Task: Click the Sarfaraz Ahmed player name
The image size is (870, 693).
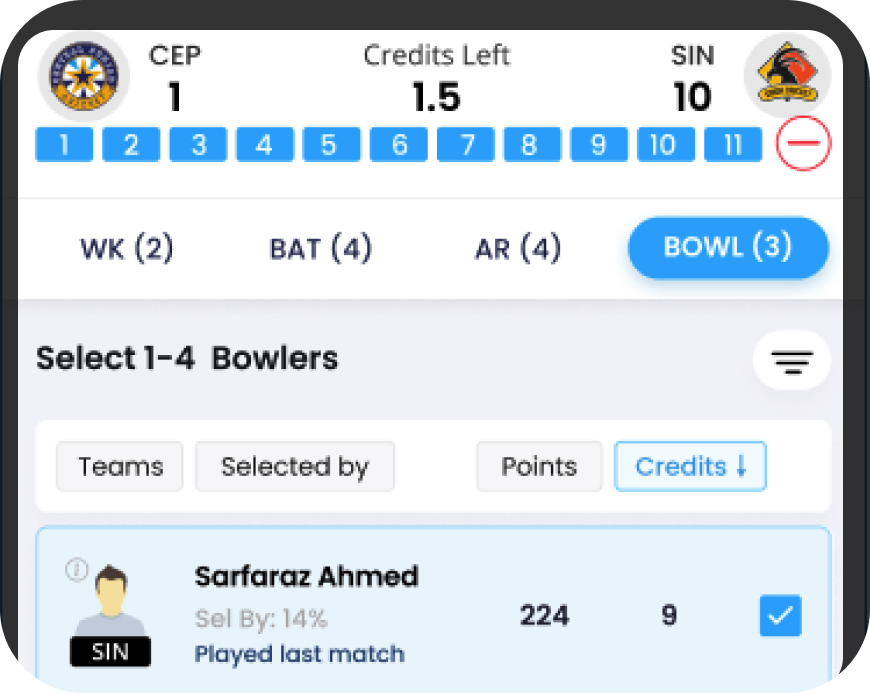Action: click(306, 576)
